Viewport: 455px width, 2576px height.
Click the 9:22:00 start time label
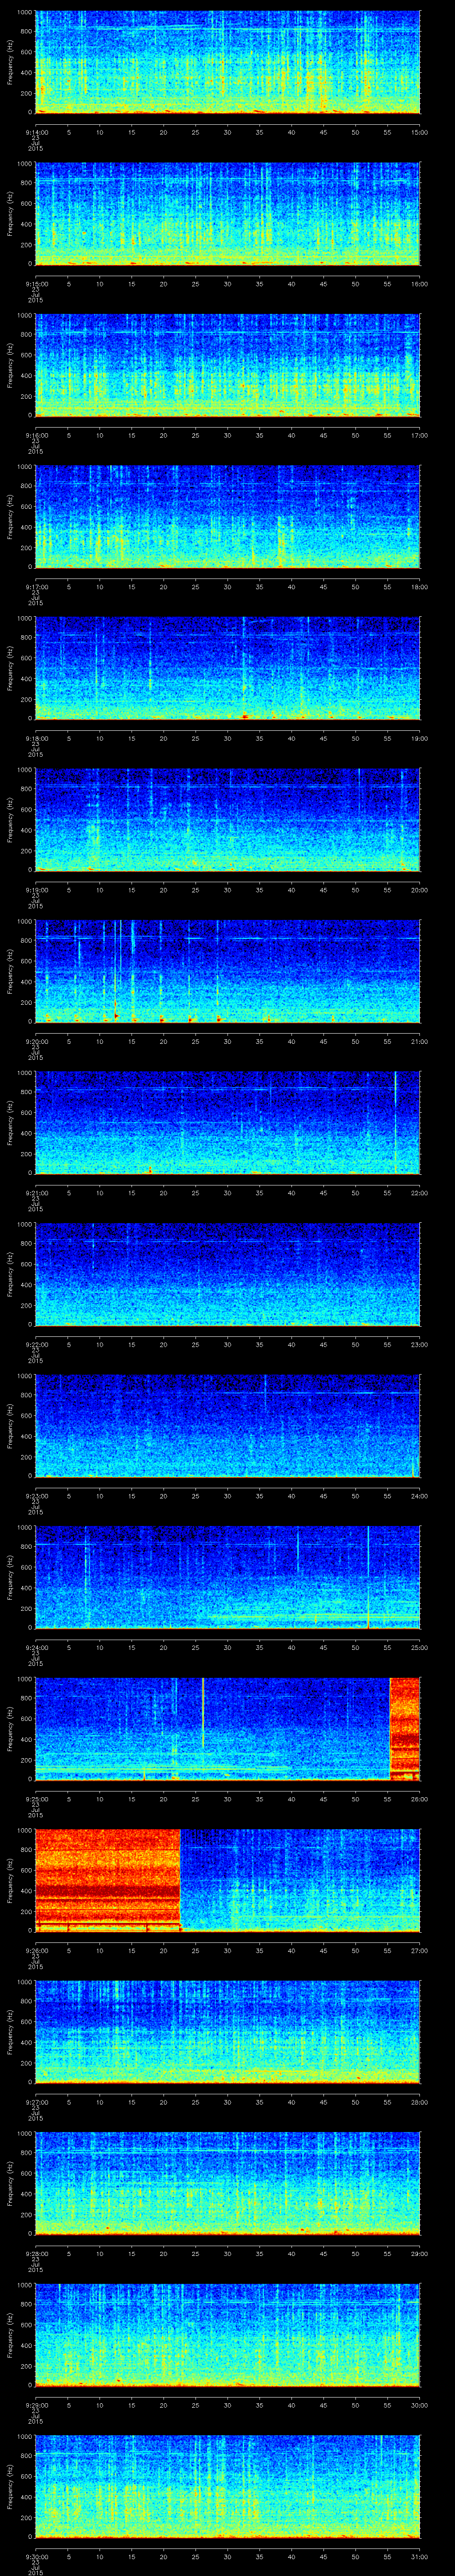[x=36, y=1344]
